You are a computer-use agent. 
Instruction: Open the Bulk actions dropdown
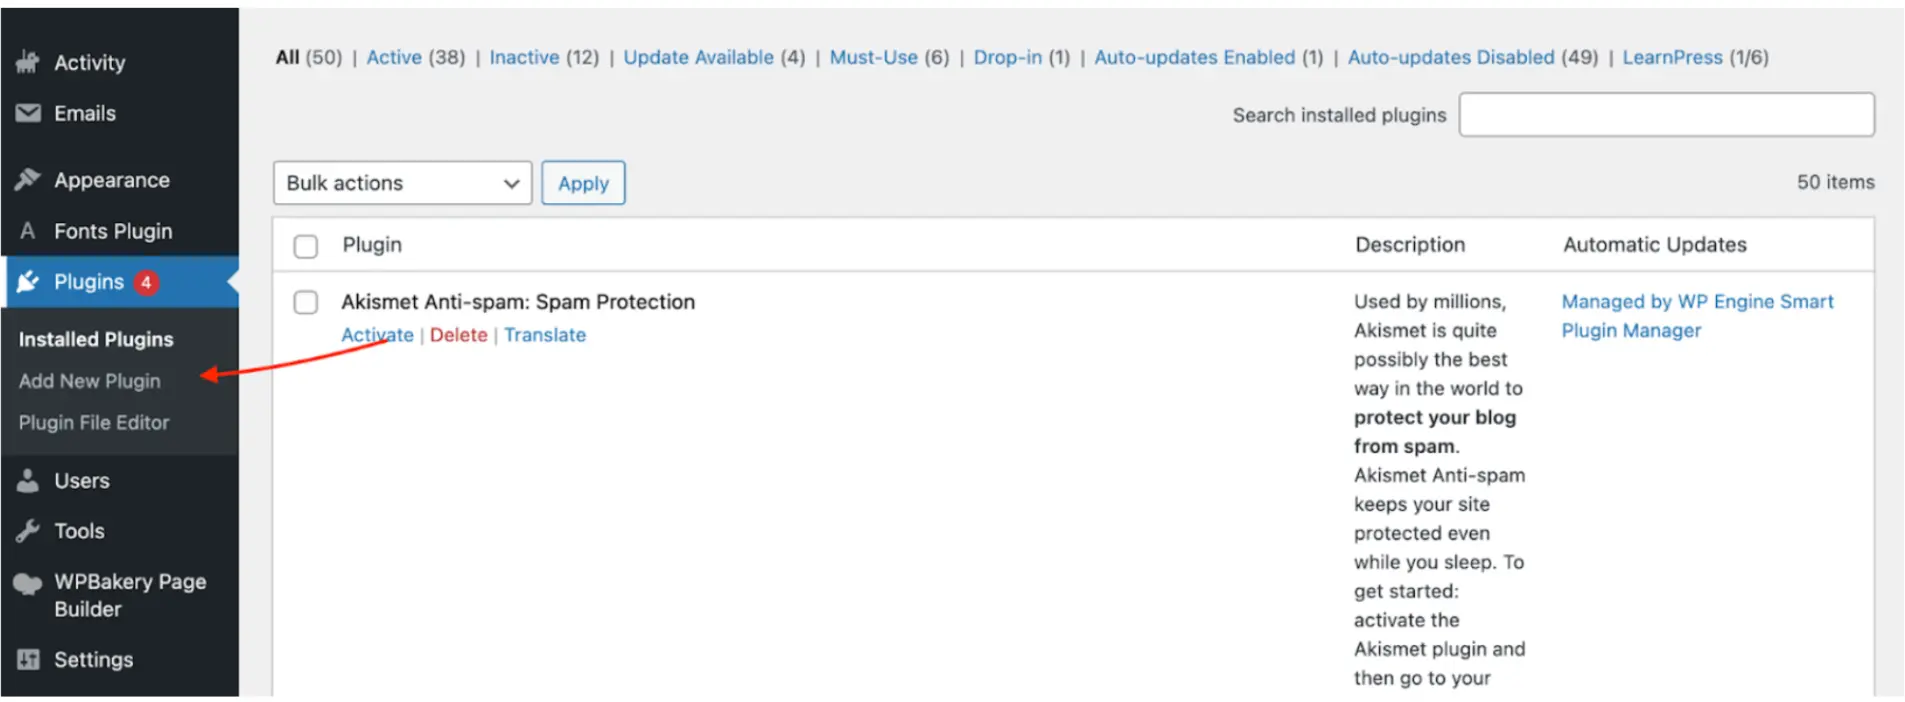point(402,183)
